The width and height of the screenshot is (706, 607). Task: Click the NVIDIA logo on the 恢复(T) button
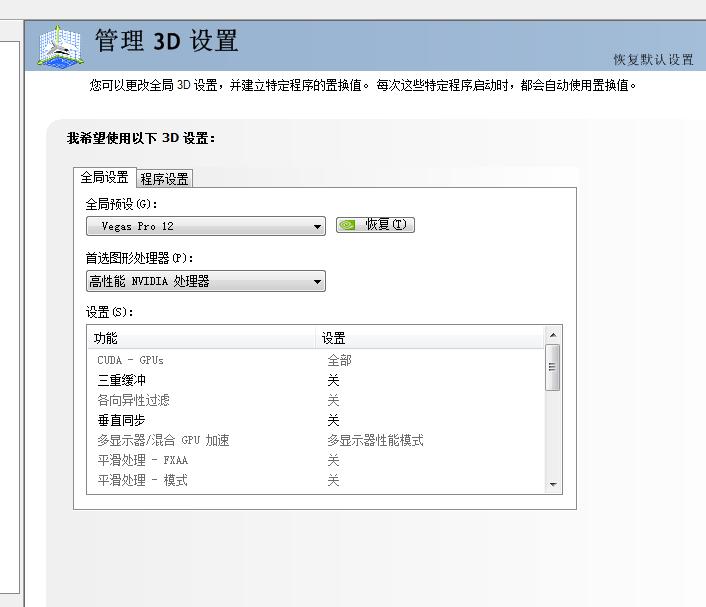pos(348,225)
